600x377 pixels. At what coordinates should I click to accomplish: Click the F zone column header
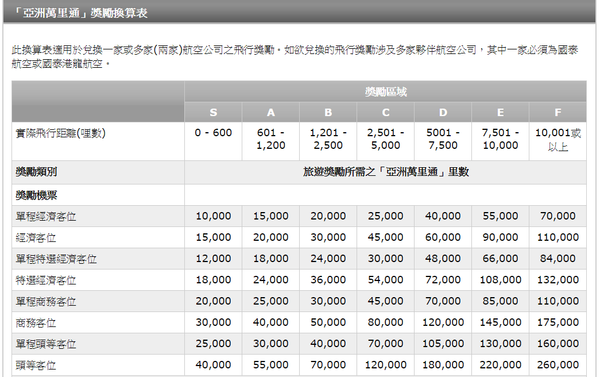[558, 112]
